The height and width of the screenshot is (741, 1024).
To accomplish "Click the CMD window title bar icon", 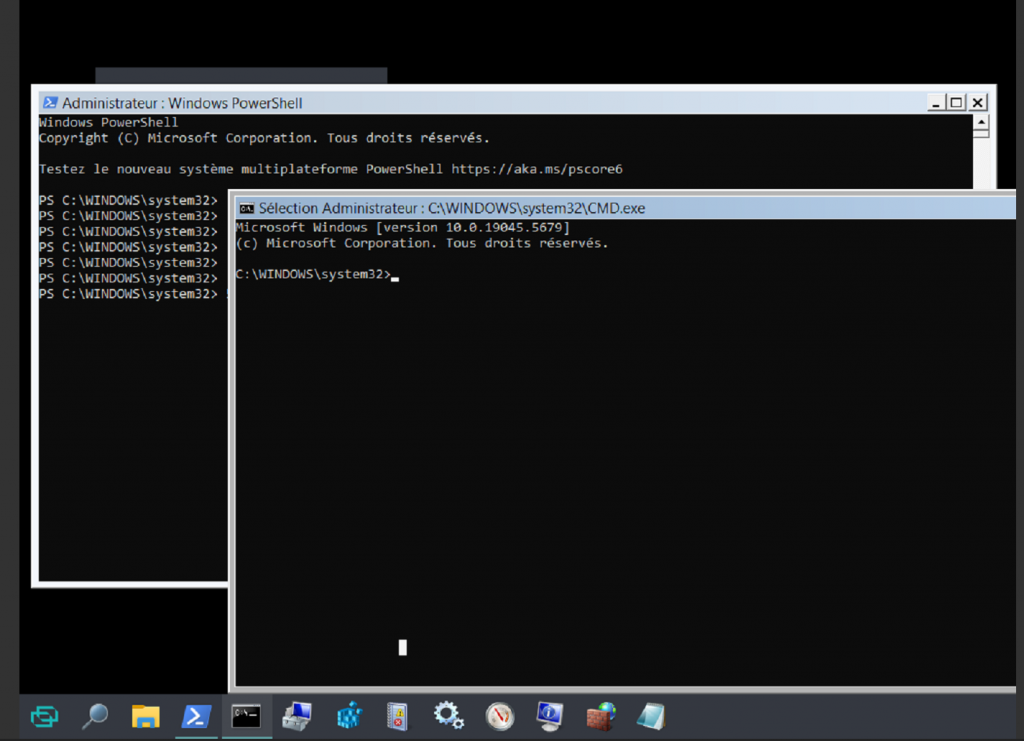I will tap(246, 208).
